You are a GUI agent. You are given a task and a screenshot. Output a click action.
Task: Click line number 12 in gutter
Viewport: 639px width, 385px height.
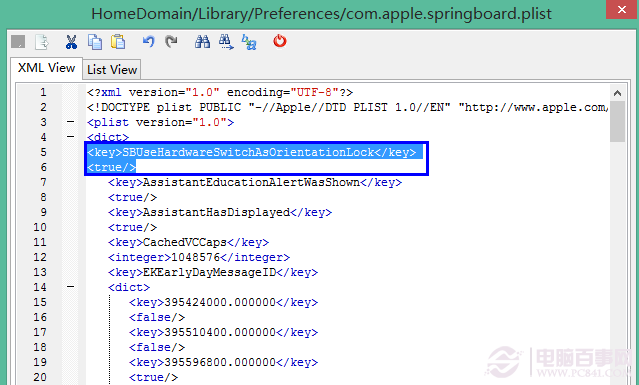(x=40, y=257)
